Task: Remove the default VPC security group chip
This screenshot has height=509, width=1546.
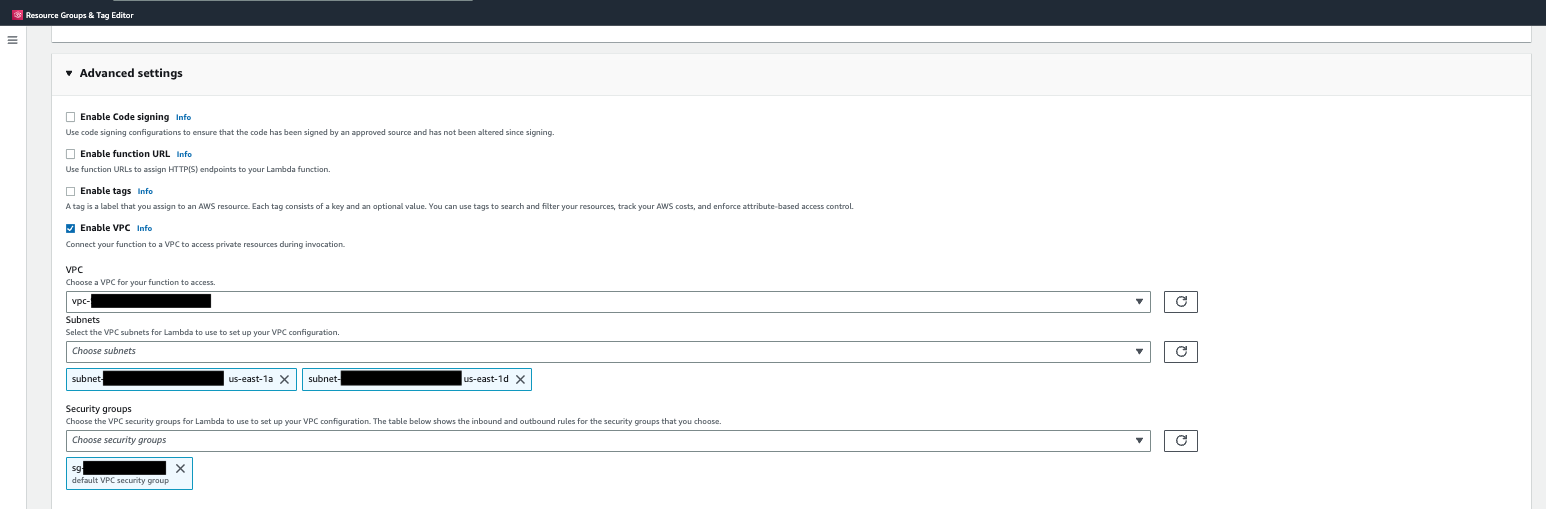Action: (180, 468)
